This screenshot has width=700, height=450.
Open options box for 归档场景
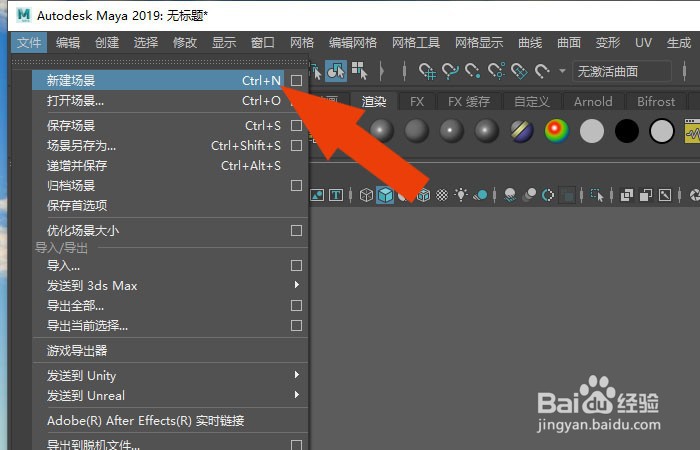(296, 185)
